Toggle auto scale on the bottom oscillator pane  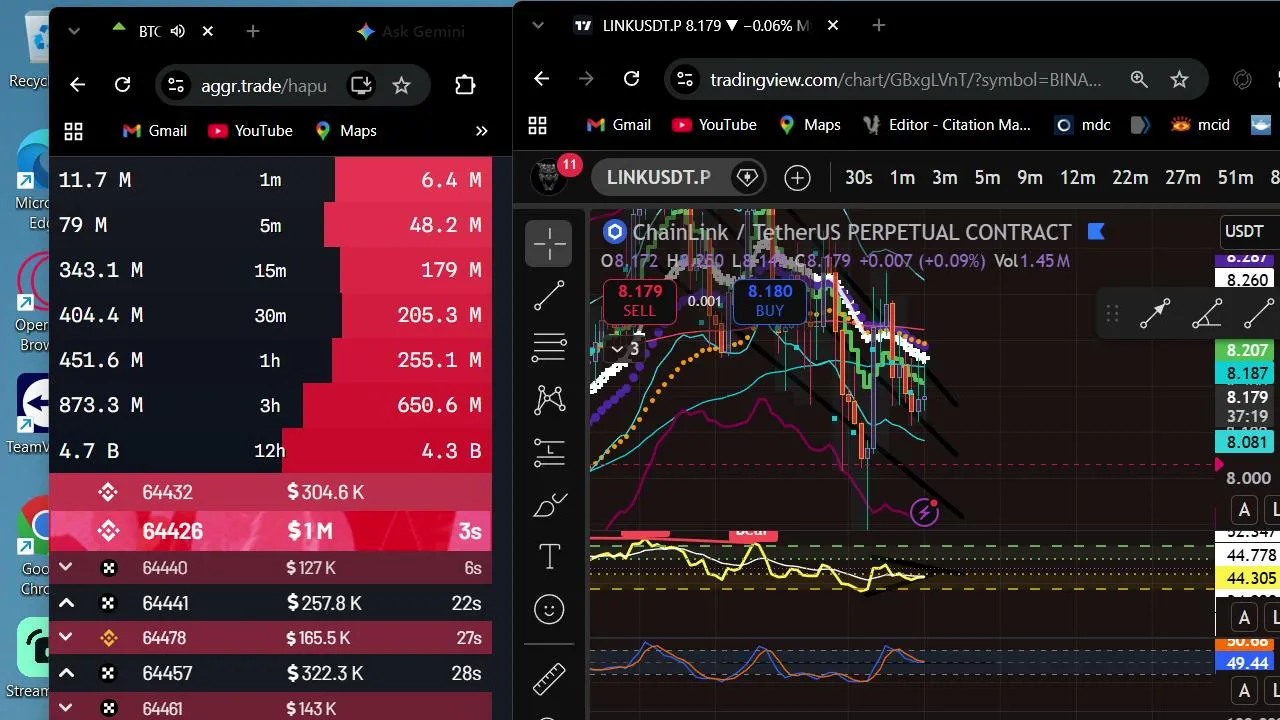click(1244, 691)
